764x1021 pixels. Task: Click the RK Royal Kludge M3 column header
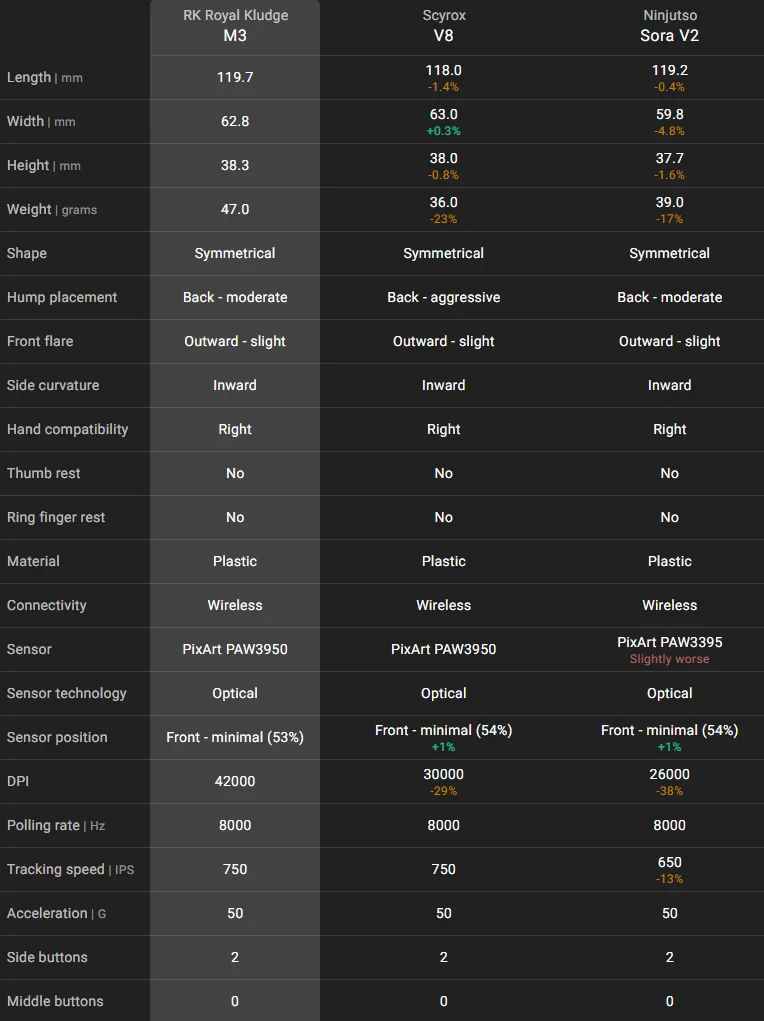point(235,26)
